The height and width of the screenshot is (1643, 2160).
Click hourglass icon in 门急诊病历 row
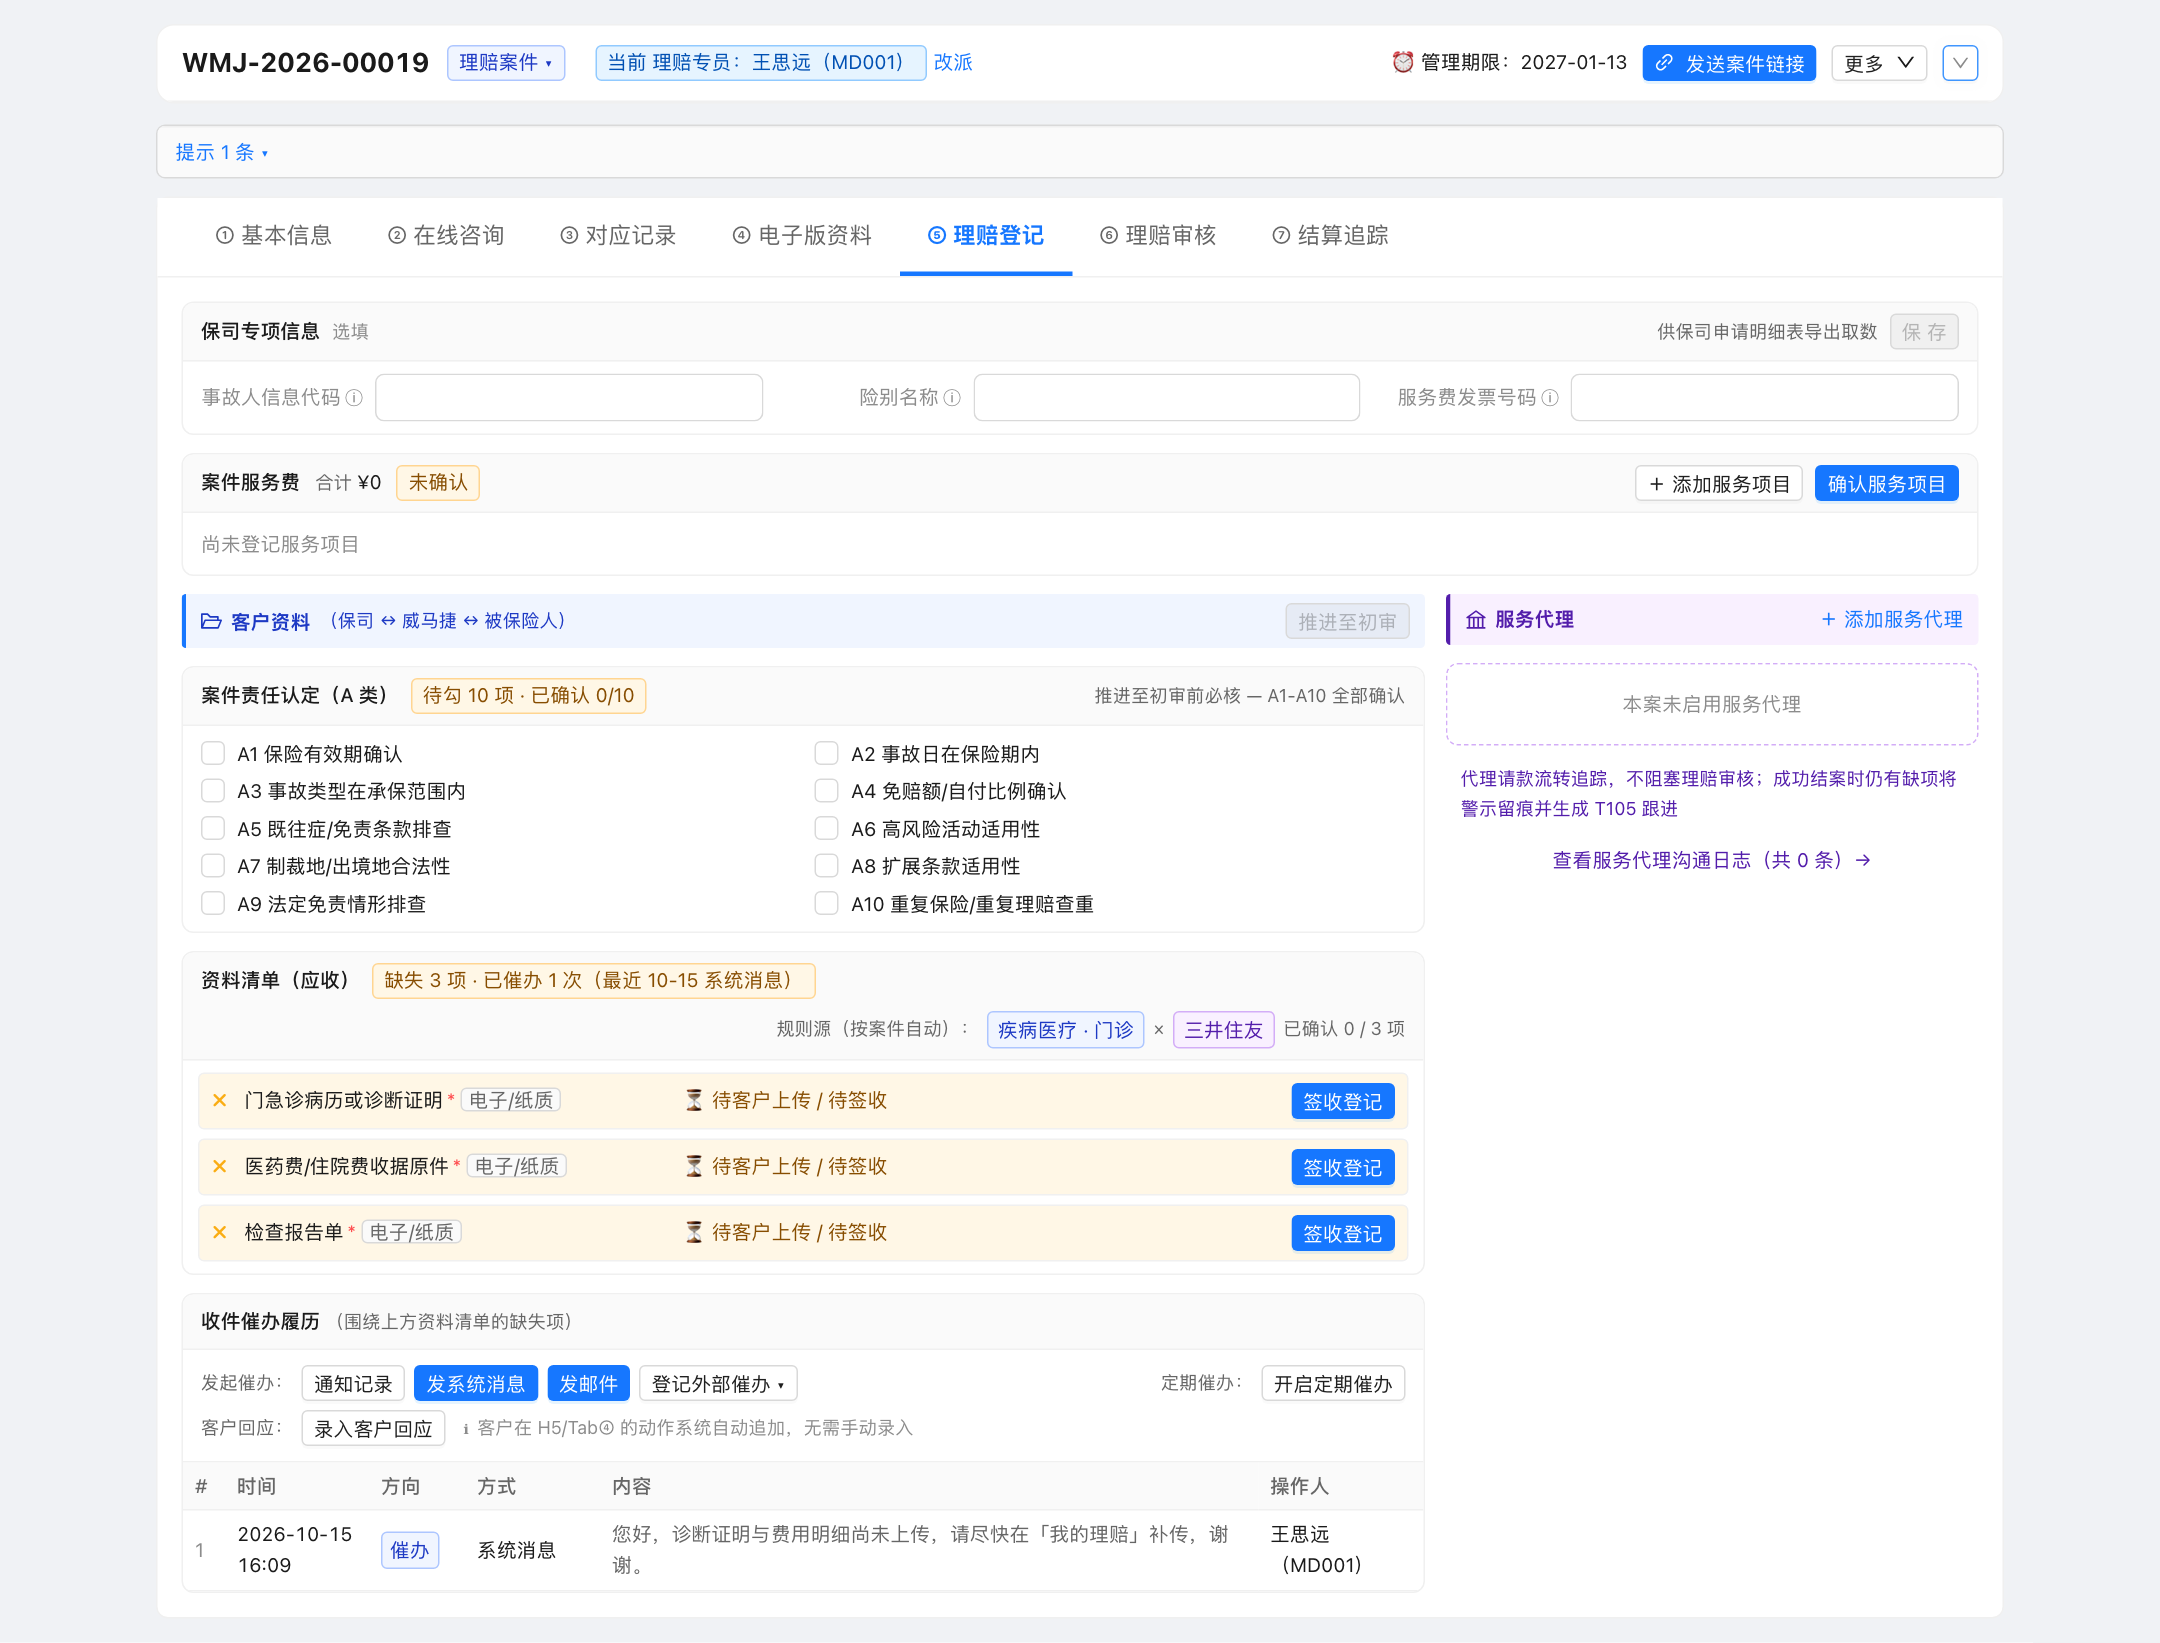(x=694, y=1100)
